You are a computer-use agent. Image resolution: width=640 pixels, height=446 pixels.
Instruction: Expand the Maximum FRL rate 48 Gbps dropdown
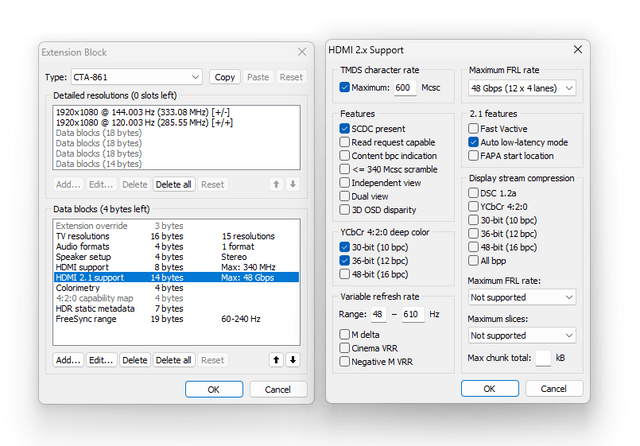[x=522, y=88]
